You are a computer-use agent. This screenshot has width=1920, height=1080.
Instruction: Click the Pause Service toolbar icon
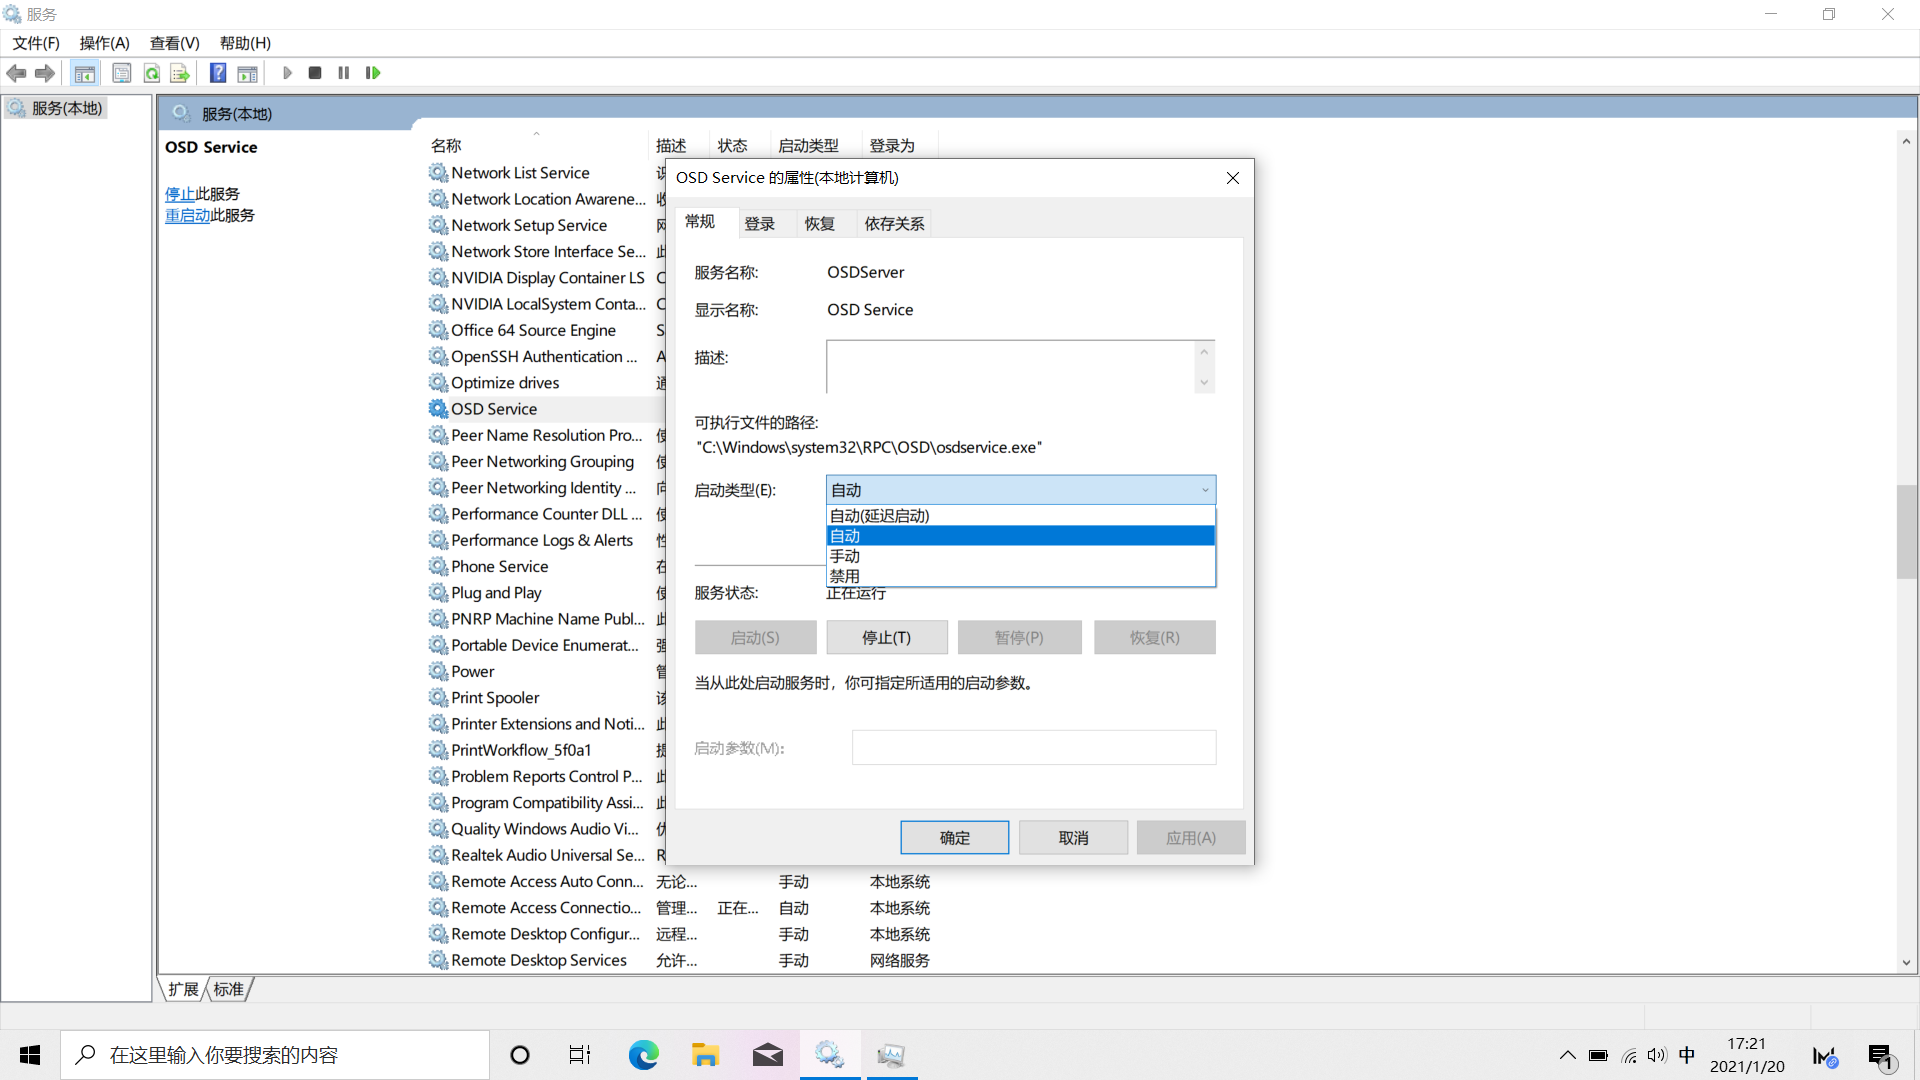(x=344, y=73)
